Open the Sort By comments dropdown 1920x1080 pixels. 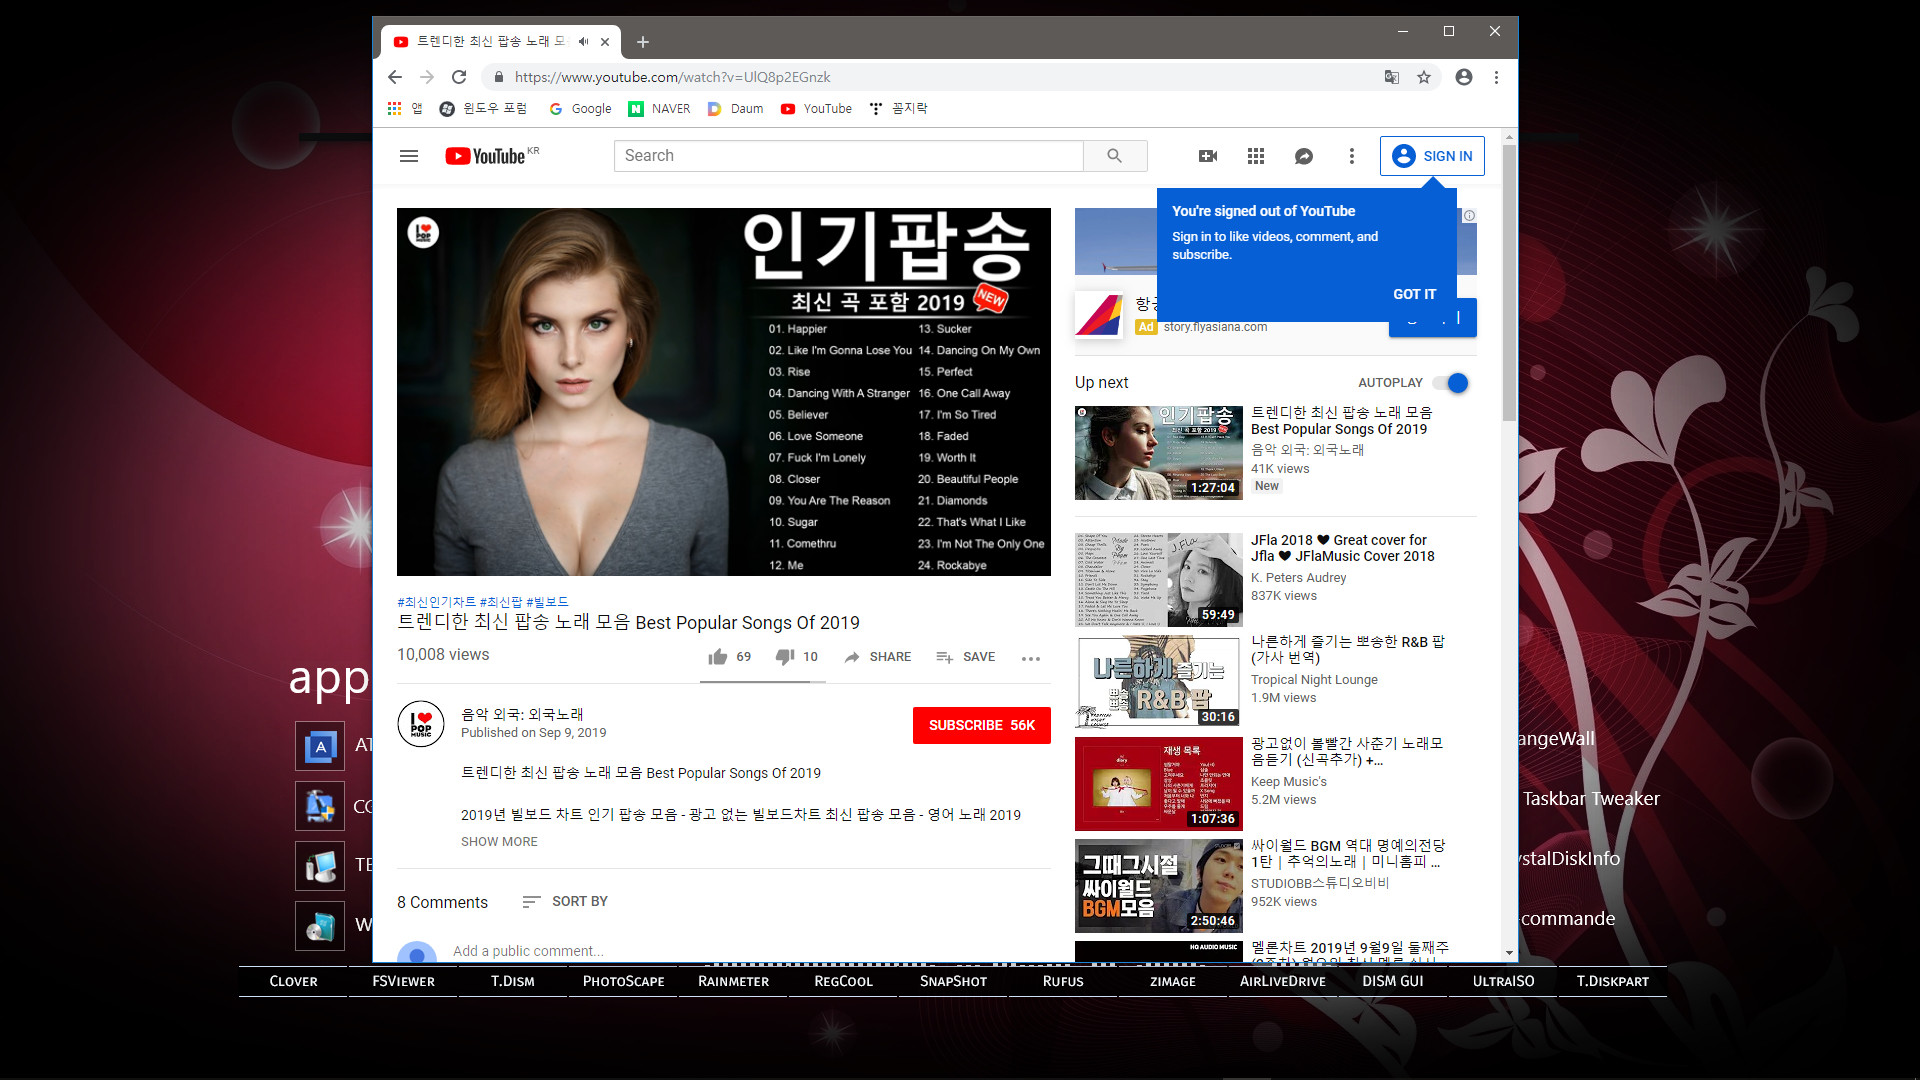[565, 902]
